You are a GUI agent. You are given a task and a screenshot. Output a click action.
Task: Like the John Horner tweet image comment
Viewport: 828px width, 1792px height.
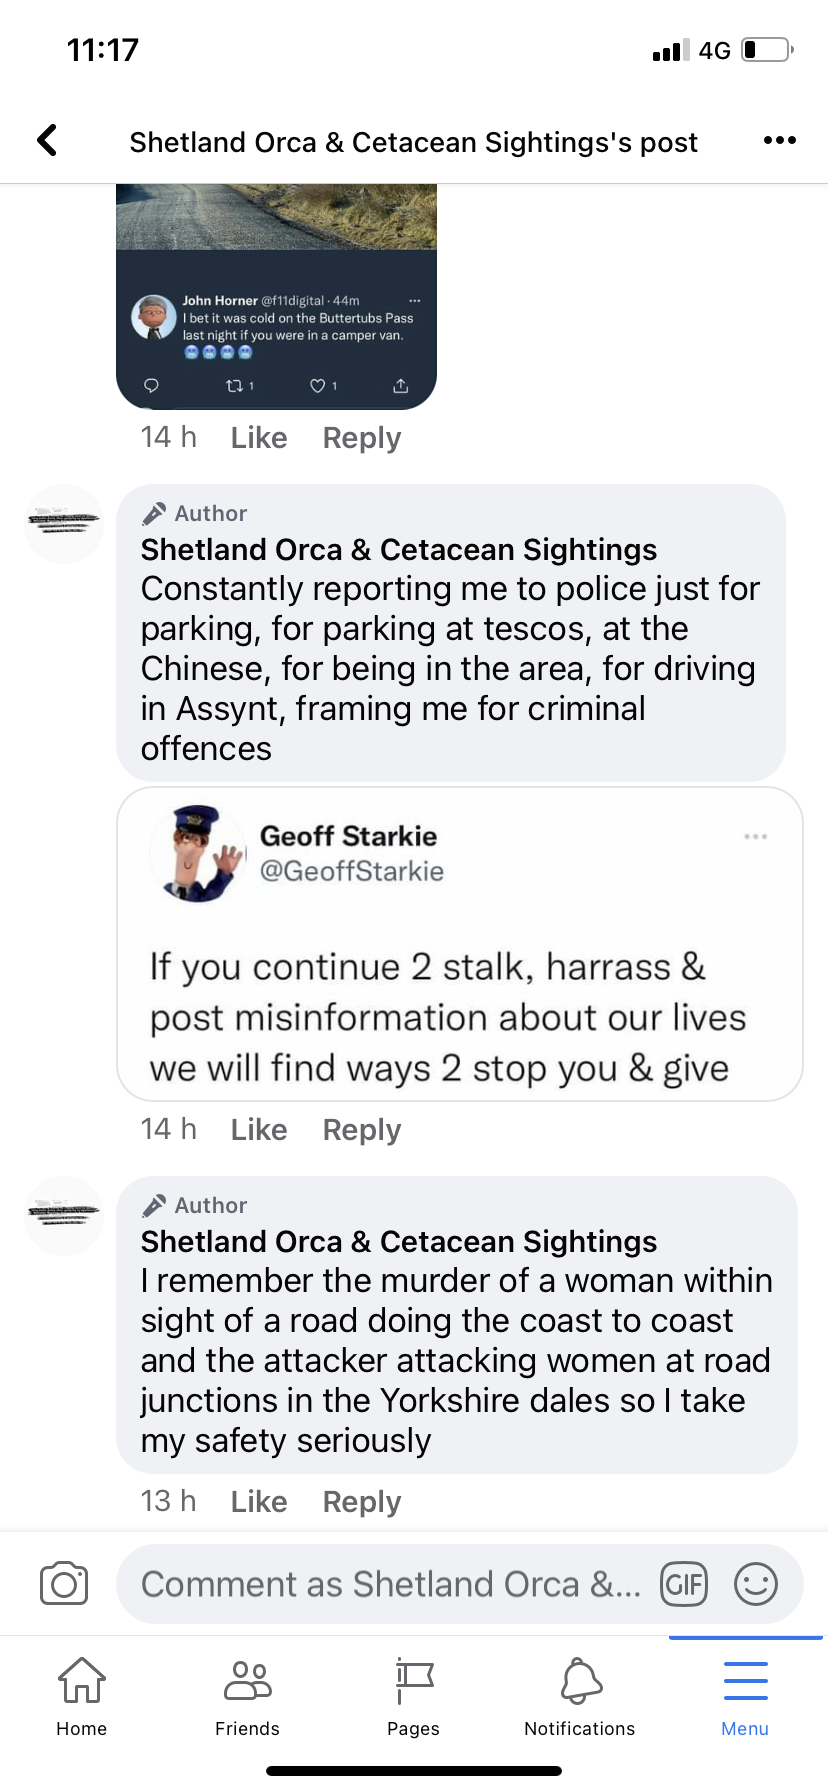[x=259, y=438]
